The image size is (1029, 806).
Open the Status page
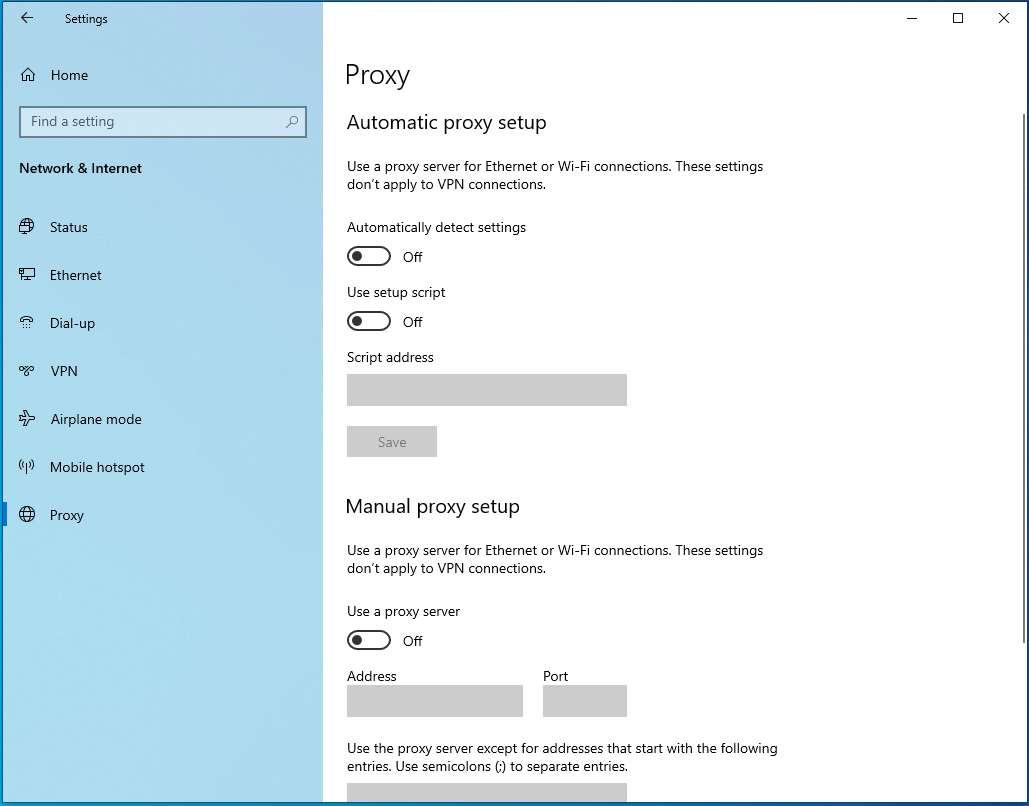point(163,227)
